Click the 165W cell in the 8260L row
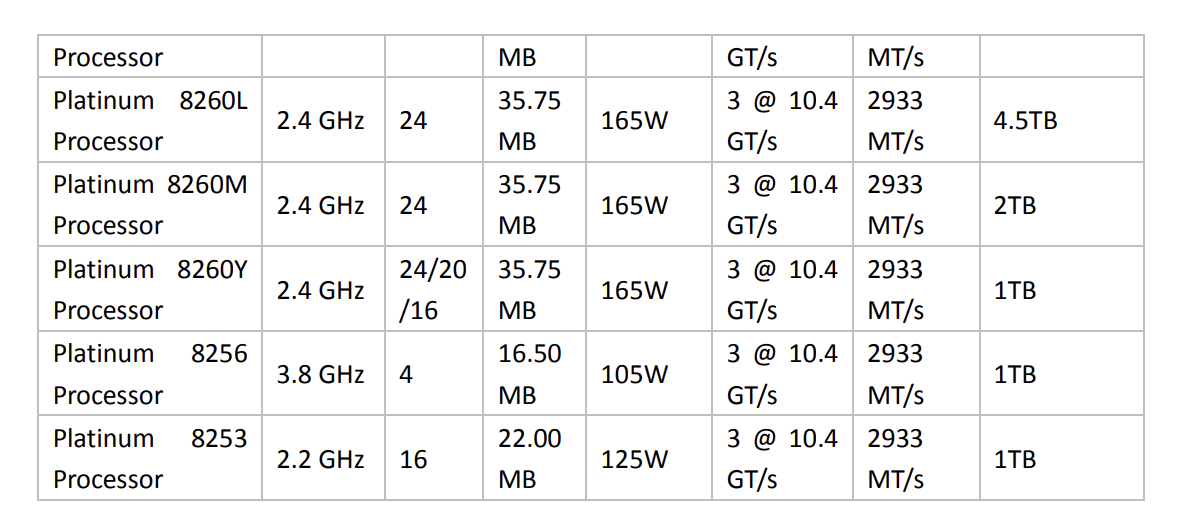Screen dimensions: 1186x526 pos(634,122)
